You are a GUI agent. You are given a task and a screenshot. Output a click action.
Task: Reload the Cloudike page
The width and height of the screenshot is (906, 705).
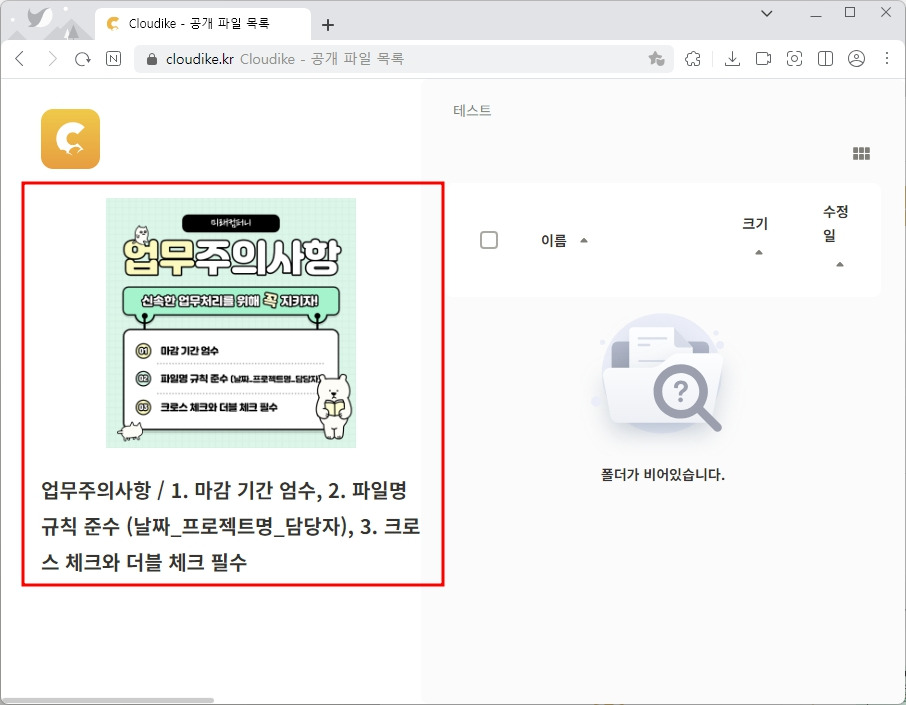pos(83,59)
